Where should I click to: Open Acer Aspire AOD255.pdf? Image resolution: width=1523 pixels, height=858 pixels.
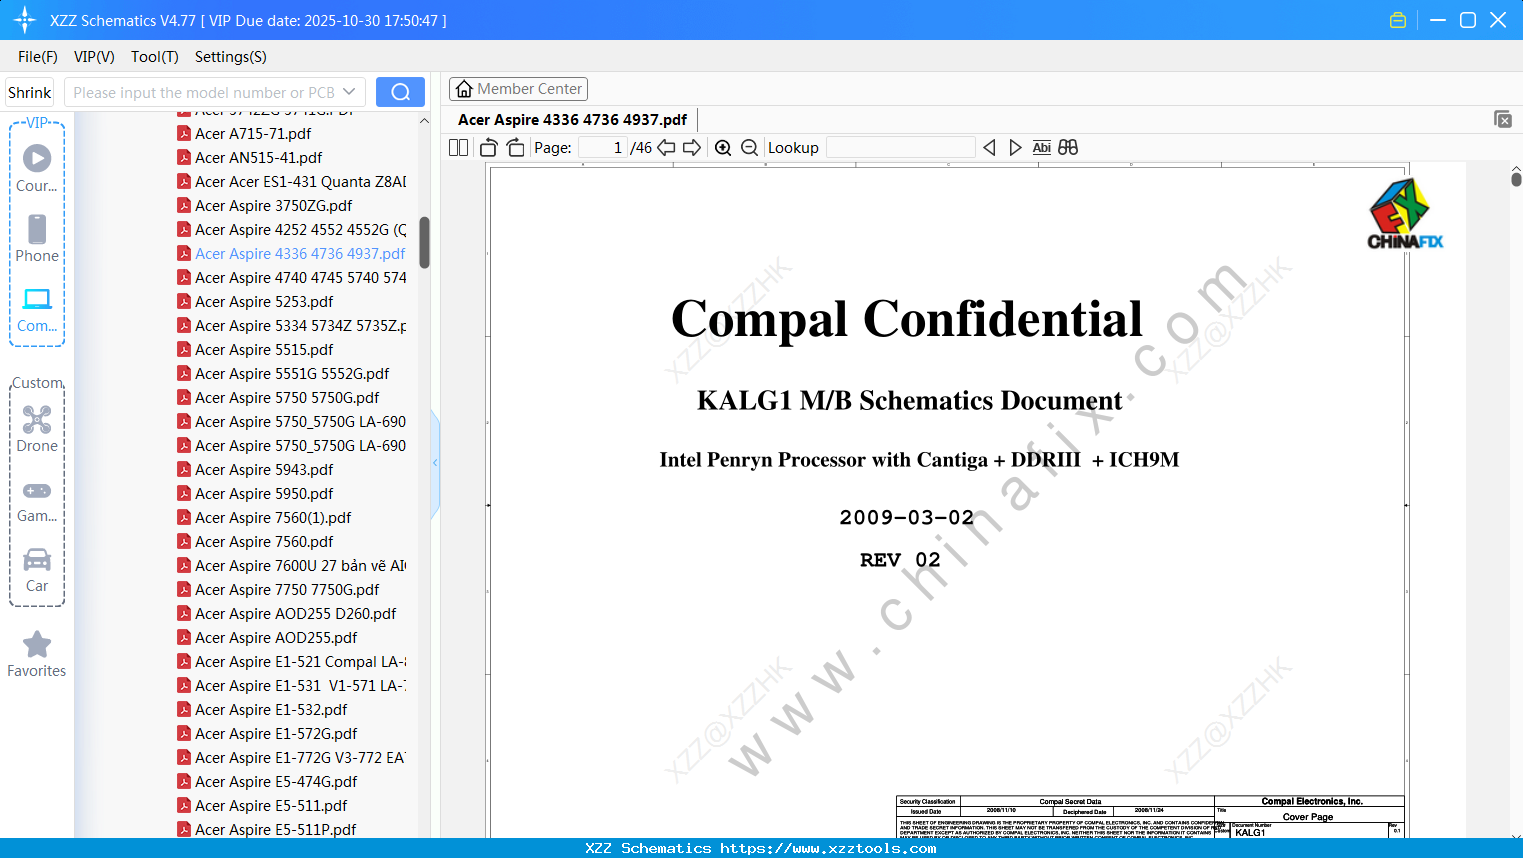276,637
